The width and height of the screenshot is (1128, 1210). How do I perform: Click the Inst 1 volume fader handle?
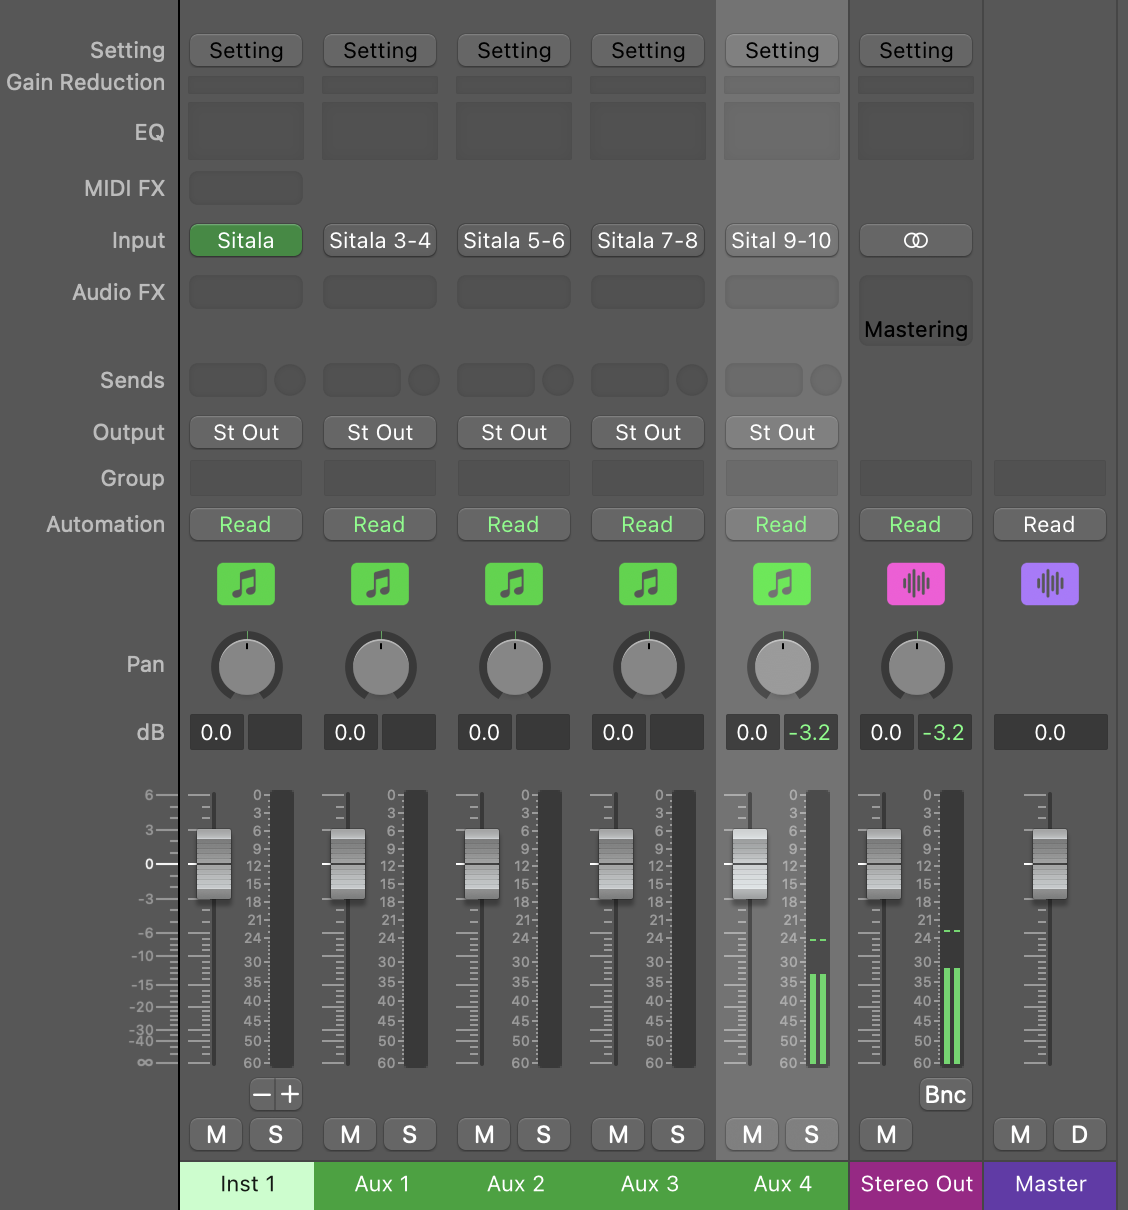(x=214, y=864)
